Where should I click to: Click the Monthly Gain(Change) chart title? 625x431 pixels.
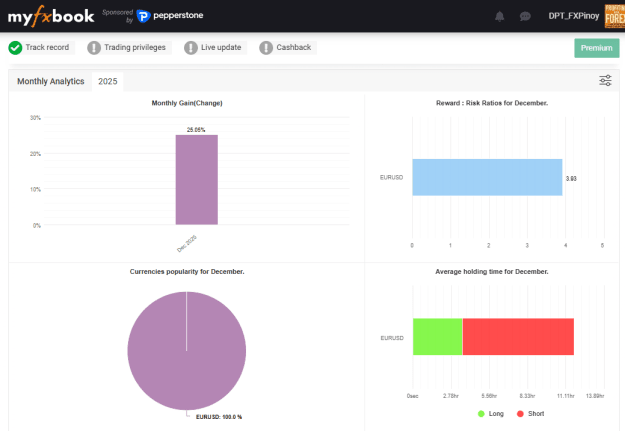187,103
